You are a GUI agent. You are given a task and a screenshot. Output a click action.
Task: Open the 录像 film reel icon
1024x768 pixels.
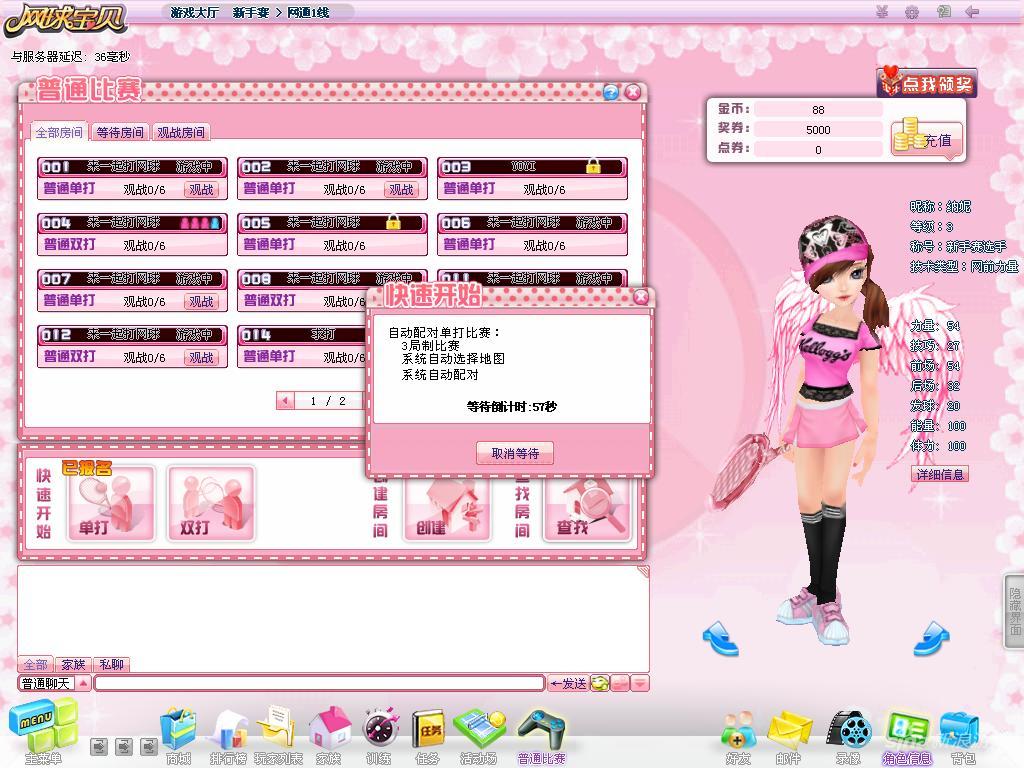(x=848, y=729)
